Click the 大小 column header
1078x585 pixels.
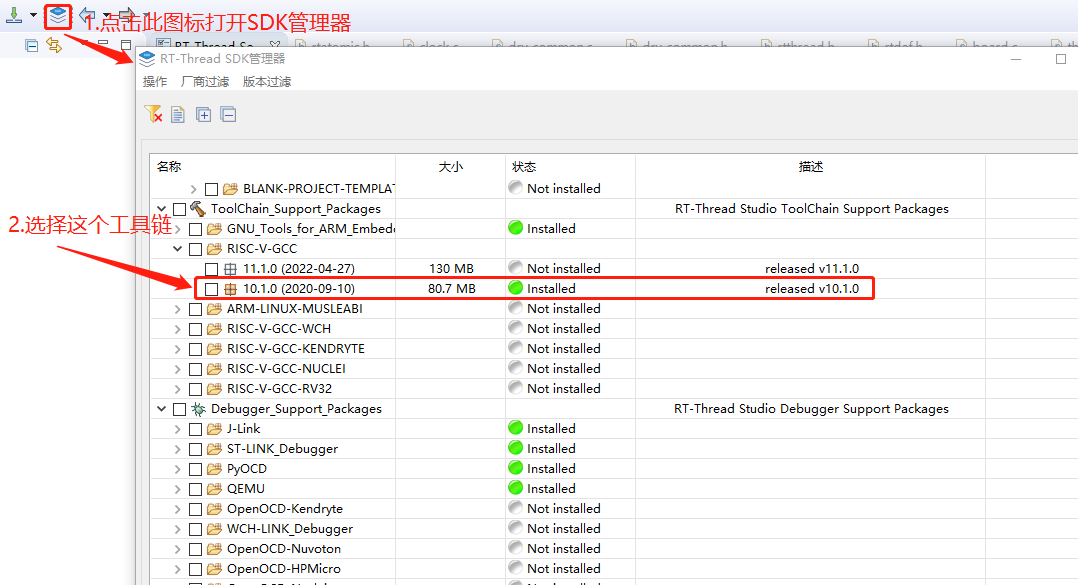coord(451,166)
